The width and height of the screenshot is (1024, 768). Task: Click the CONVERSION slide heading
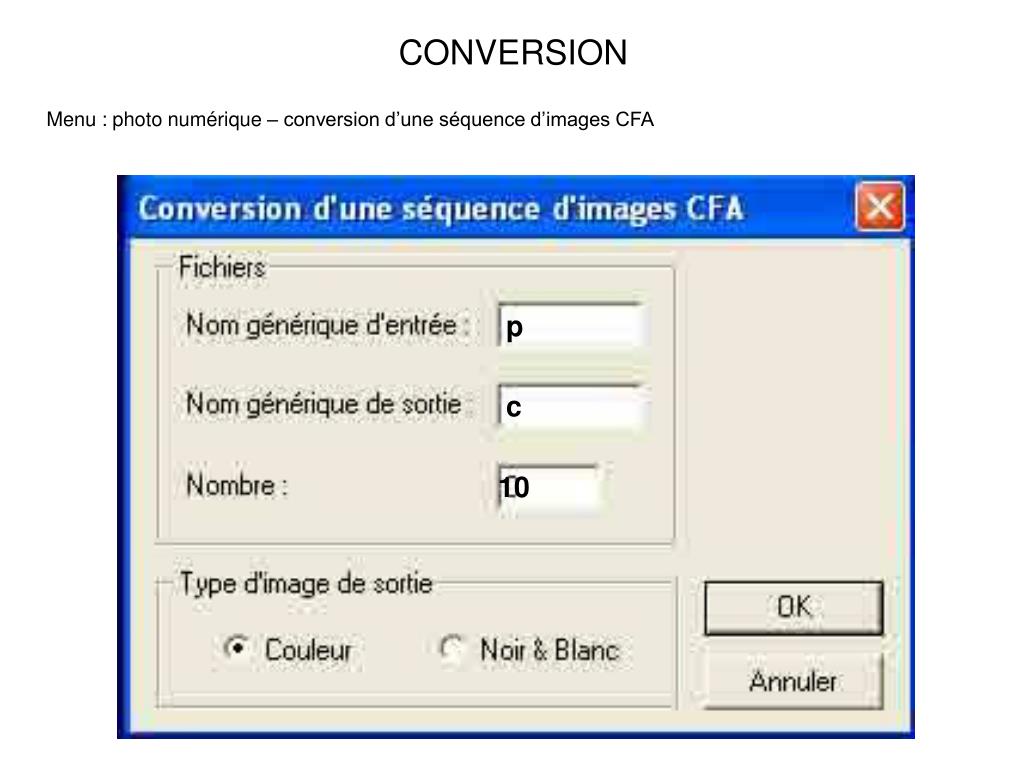pyautogui.click(x=513, y=52)
